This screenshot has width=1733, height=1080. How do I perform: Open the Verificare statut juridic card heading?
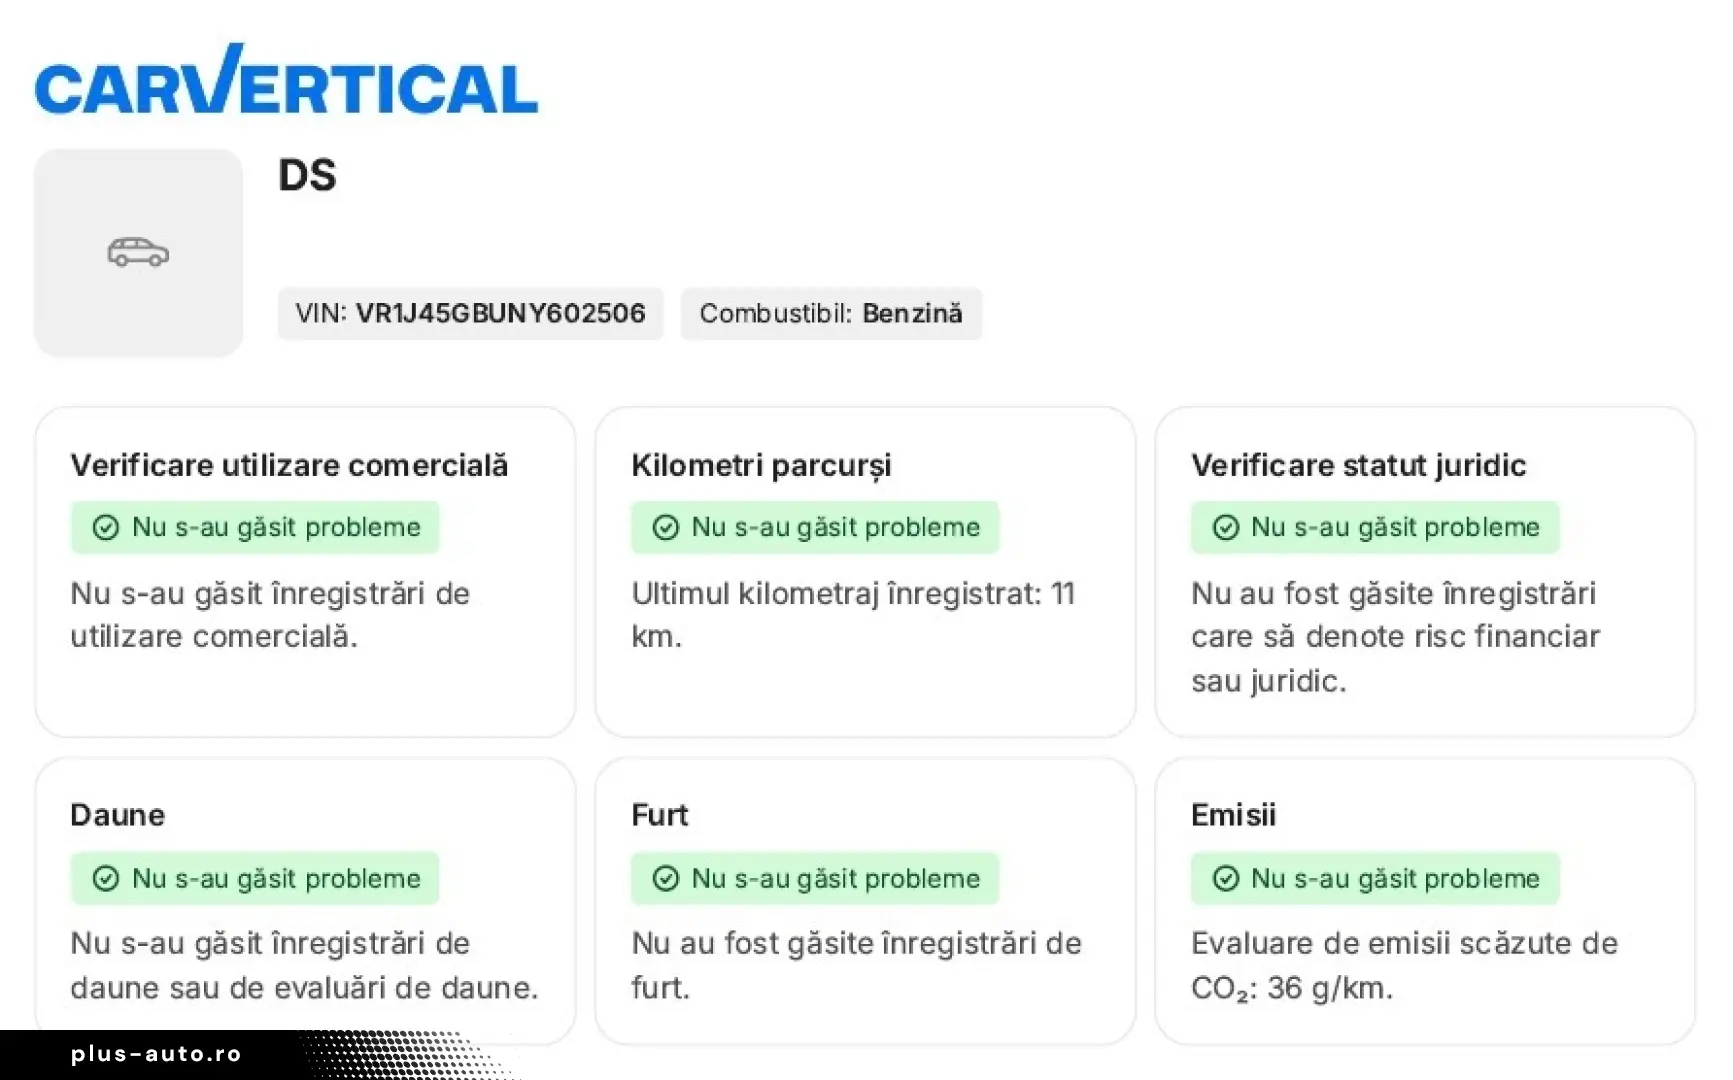1358,466
